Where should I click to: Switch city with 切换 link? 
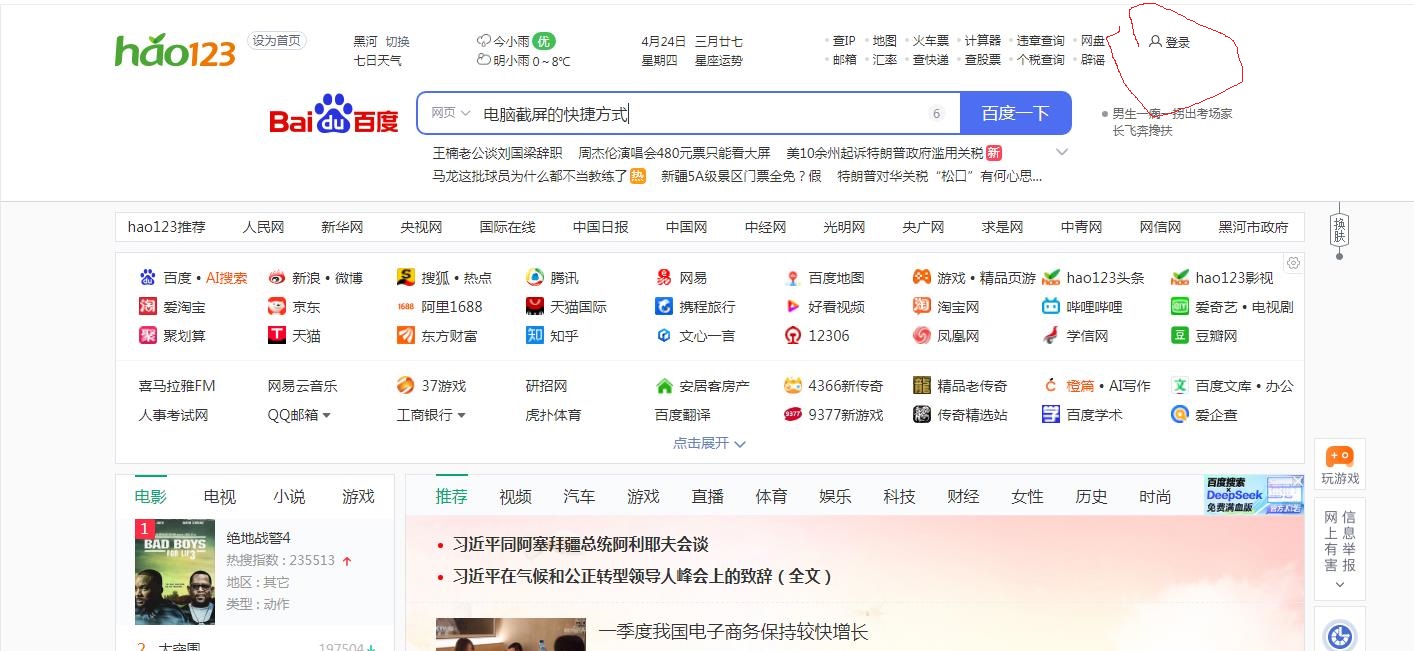(x=397, y=42)
